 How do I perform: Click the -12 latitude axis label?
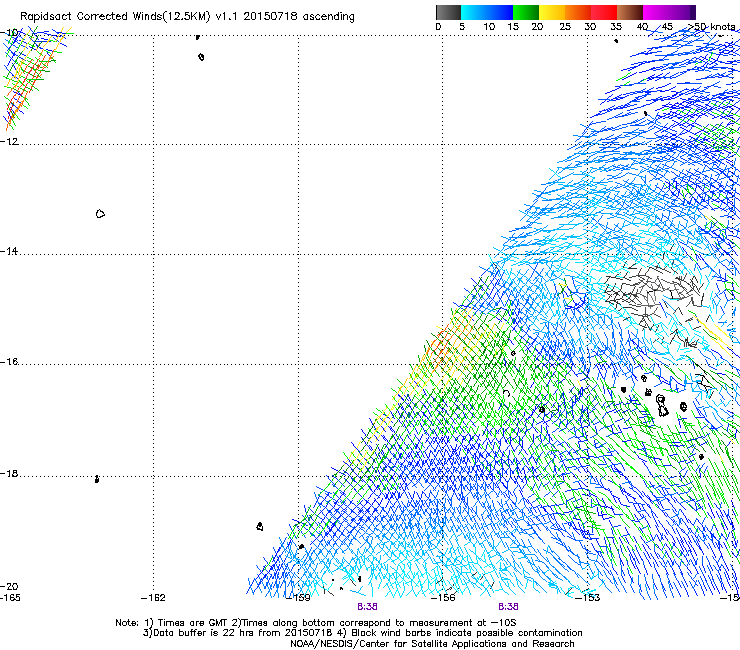coord(9,142)
